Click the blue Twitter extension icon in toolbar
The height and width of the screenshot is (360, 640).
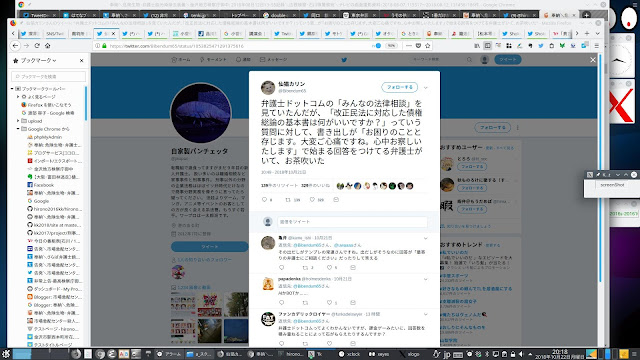point(541,46)
